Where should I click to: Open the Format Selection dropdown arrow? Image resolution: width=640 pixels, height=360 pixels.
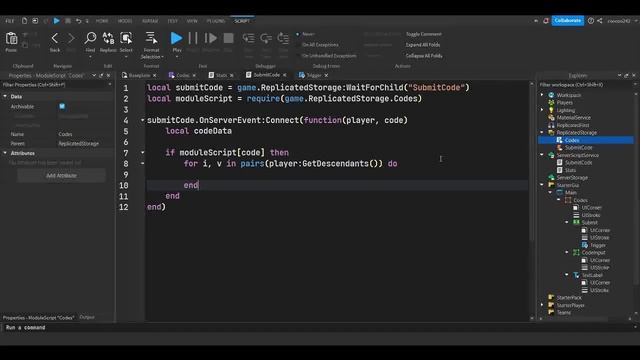coord(162,57)
